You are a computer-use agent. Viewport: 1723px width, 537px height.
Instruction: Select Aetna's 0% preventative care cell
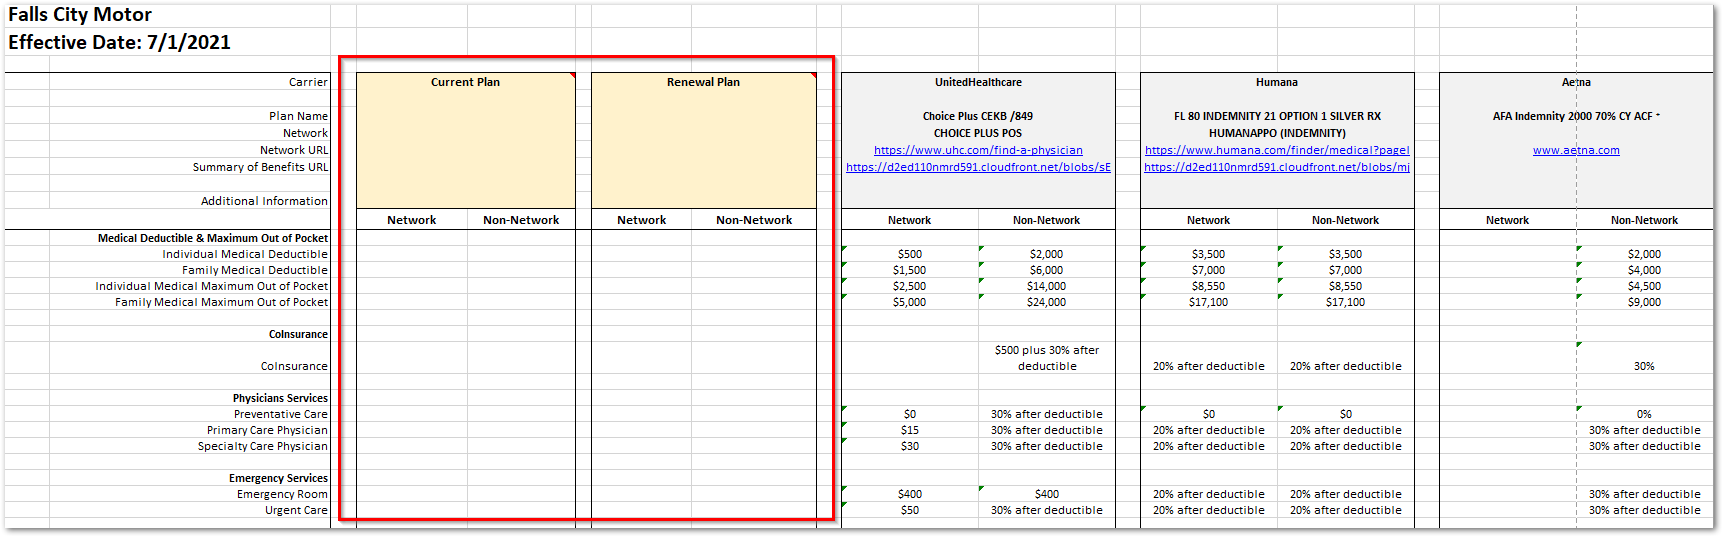(1645, 414)
